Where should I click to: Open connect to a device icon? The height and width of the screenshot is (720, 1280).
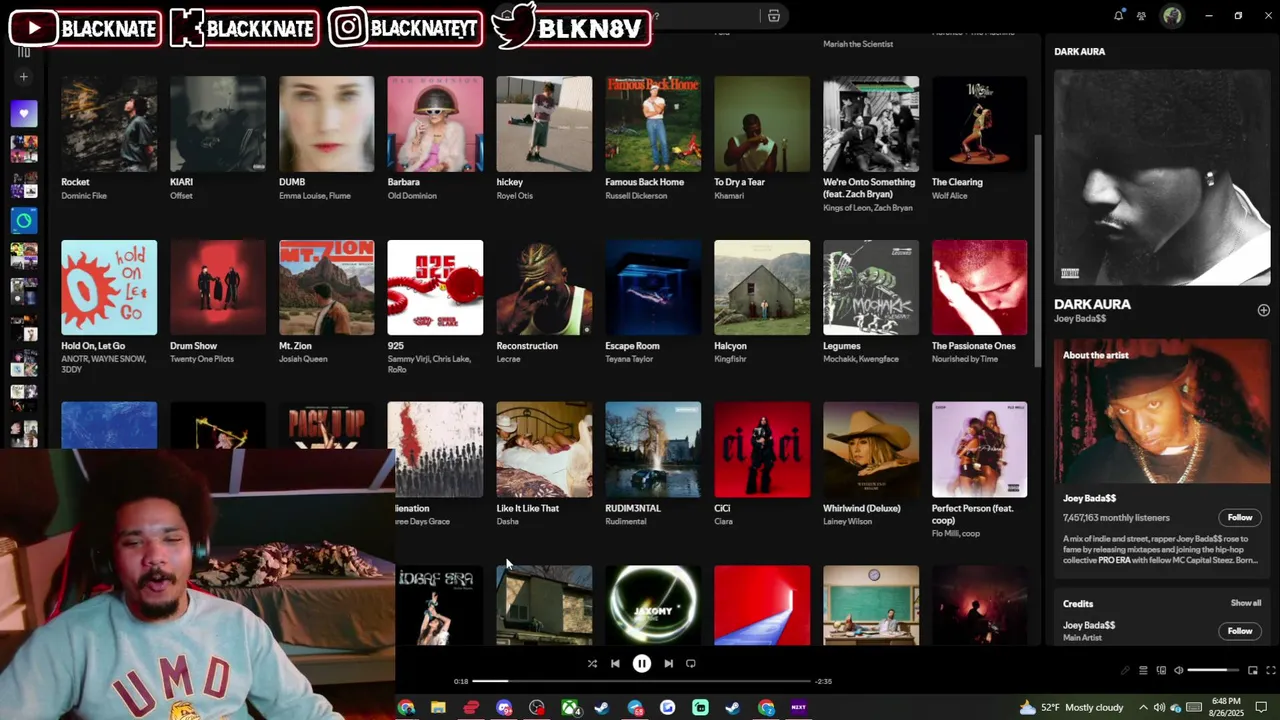1161,670
